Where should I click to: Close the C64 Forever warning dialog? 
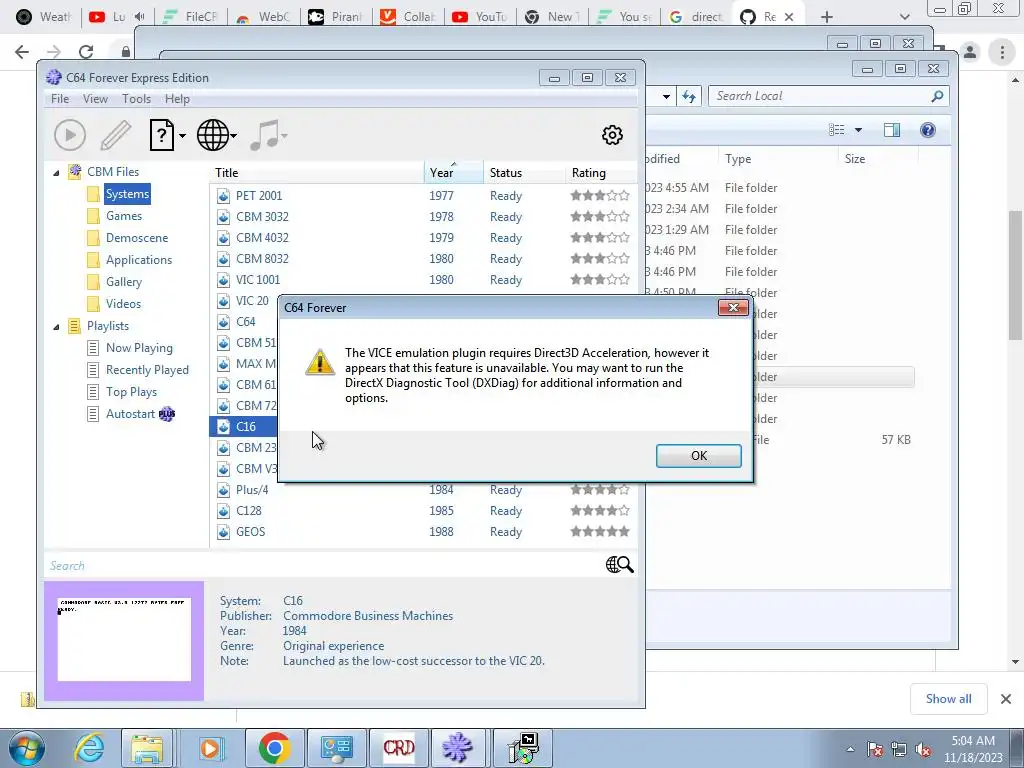[x=733, y=308]
